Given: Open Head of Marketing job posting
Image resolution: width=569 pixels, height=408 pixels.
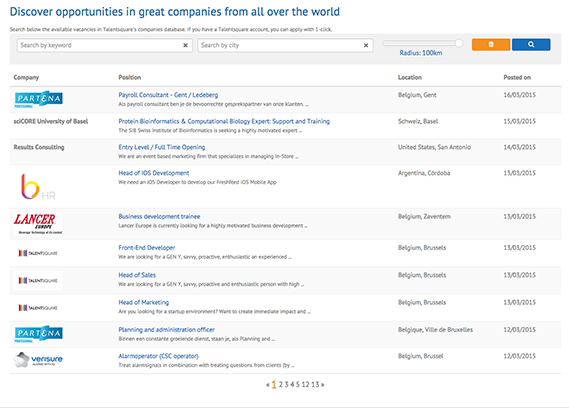Looking at the screenshot, I should click(x=143, y=302).
